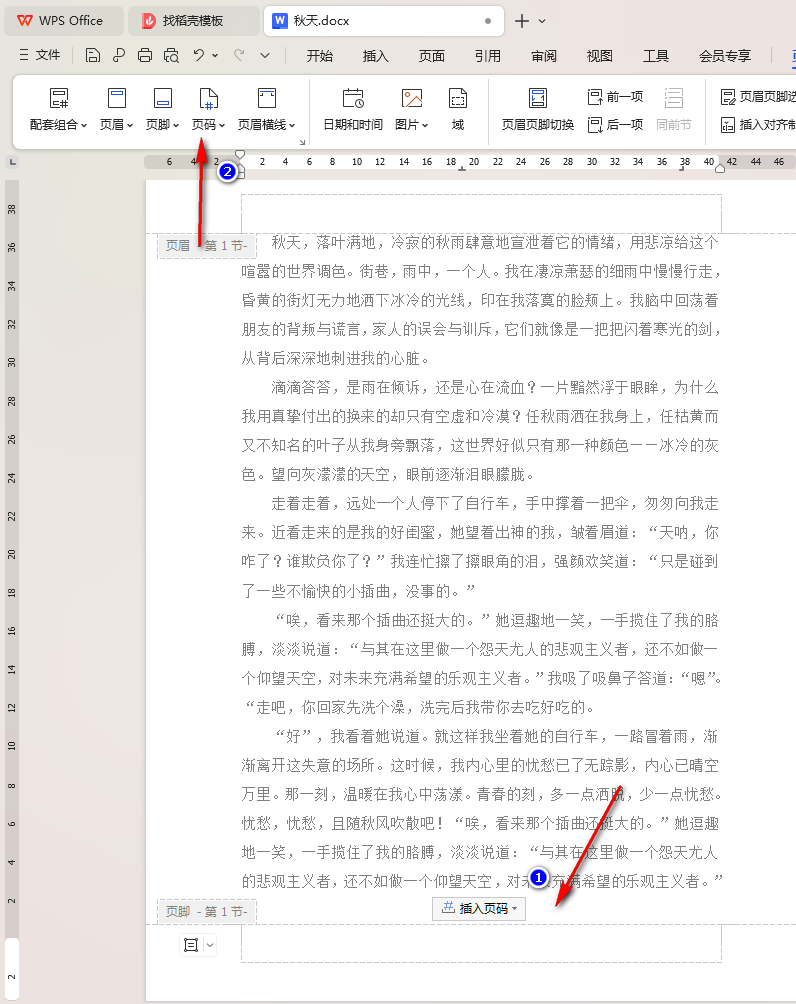
Task: Expand the 页眉横线 dropdown arrow
Action: [292, 125]
